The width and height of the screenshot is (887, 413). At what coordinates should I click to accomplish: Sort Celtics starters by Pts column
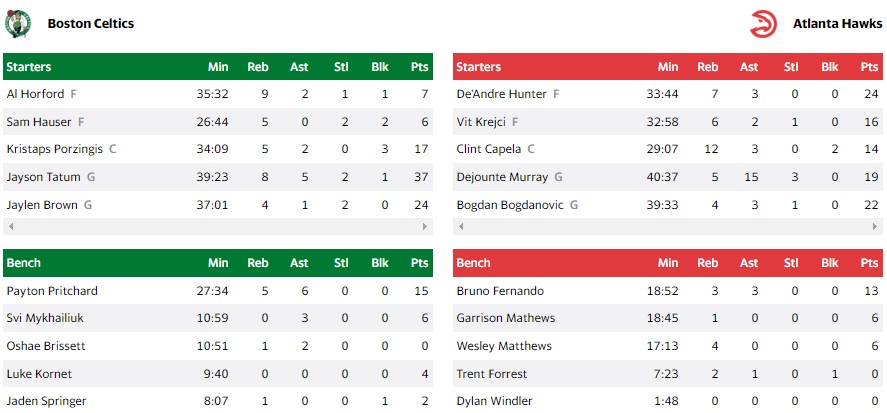click(x=419, y=67)
